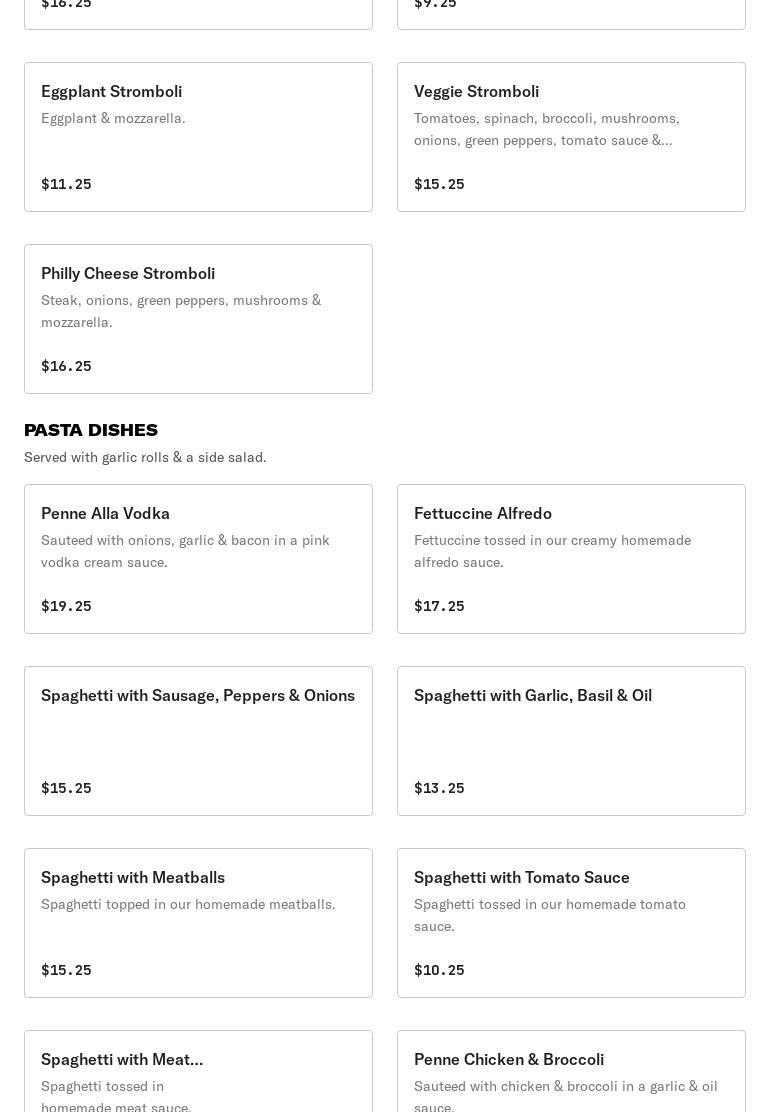The height and width of the screenshot is (1112, 770).
Task: Click the $17.25 price on Fettuccine Alfredo
Action: (439, 606)
